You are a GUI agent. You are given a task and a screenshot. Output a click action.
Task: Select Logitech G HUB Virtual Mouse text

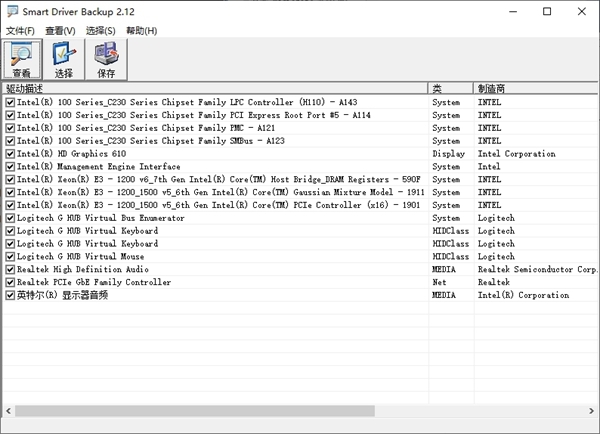pyautogui.click(x=80, y=256)
